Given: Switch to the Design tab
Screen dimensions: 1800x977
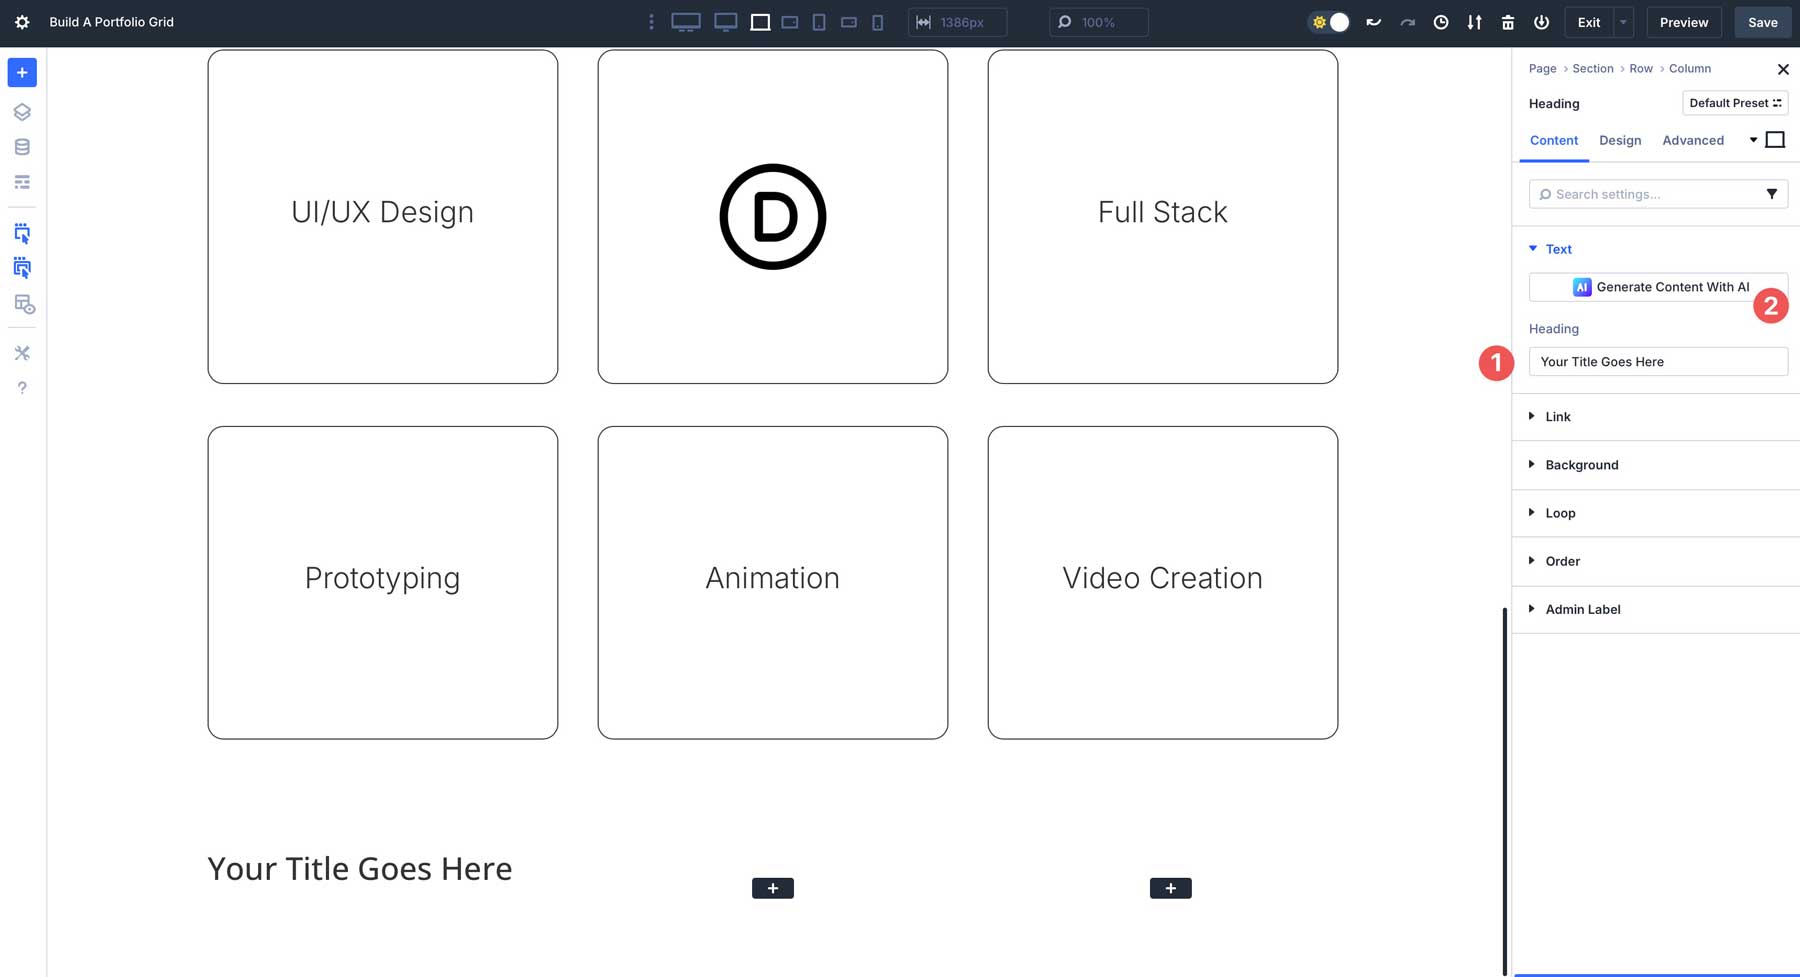Looking at the screenshot, I should (x=1620, y=140).
